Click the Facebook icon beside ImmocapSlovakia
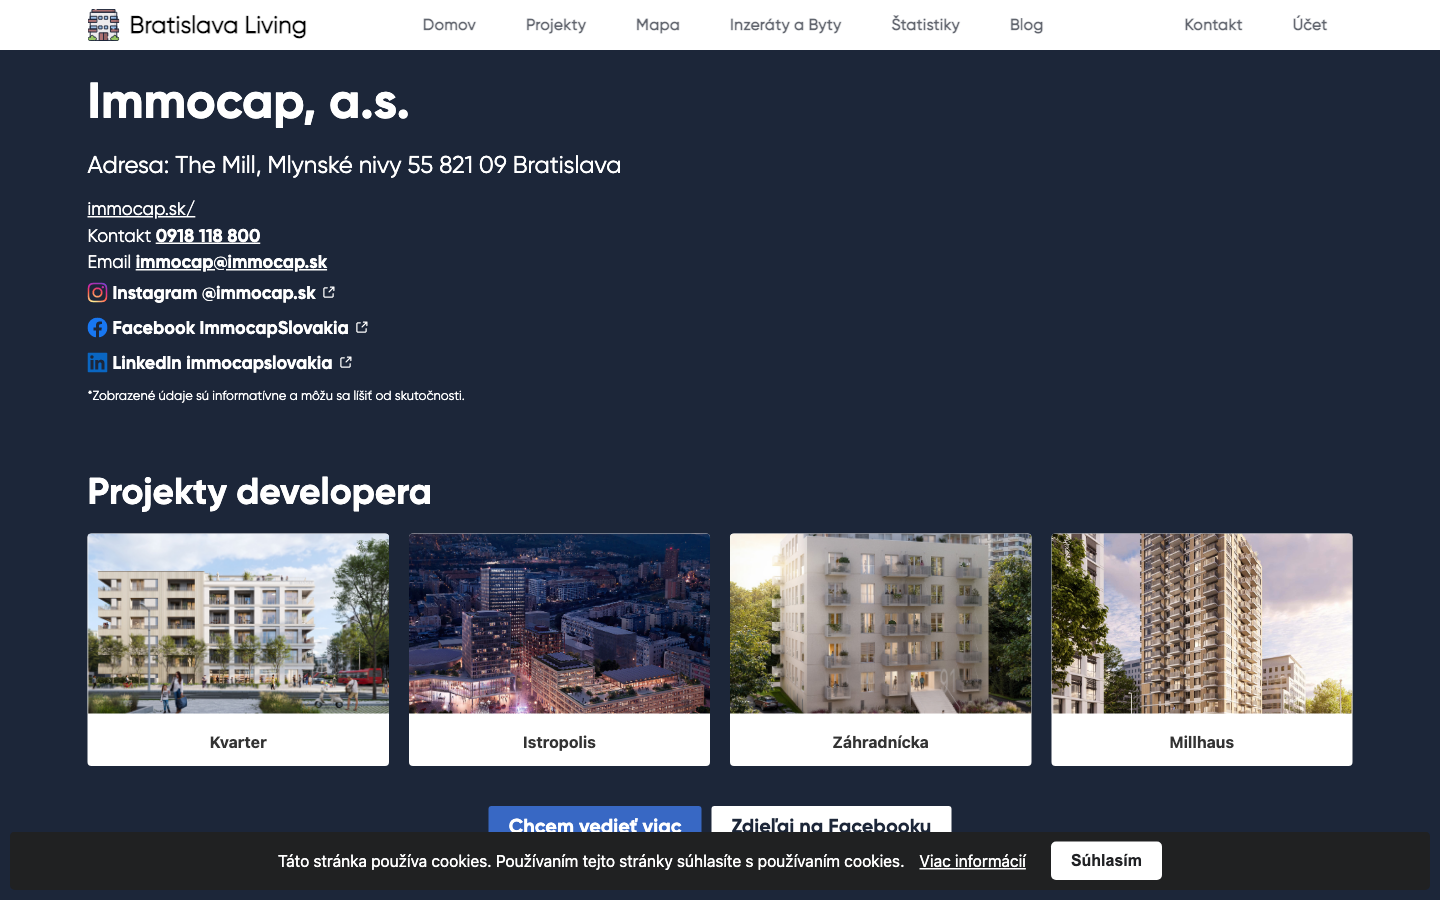Image resolution: width=1440 pixels, height=900 pixels. point(97,327)
